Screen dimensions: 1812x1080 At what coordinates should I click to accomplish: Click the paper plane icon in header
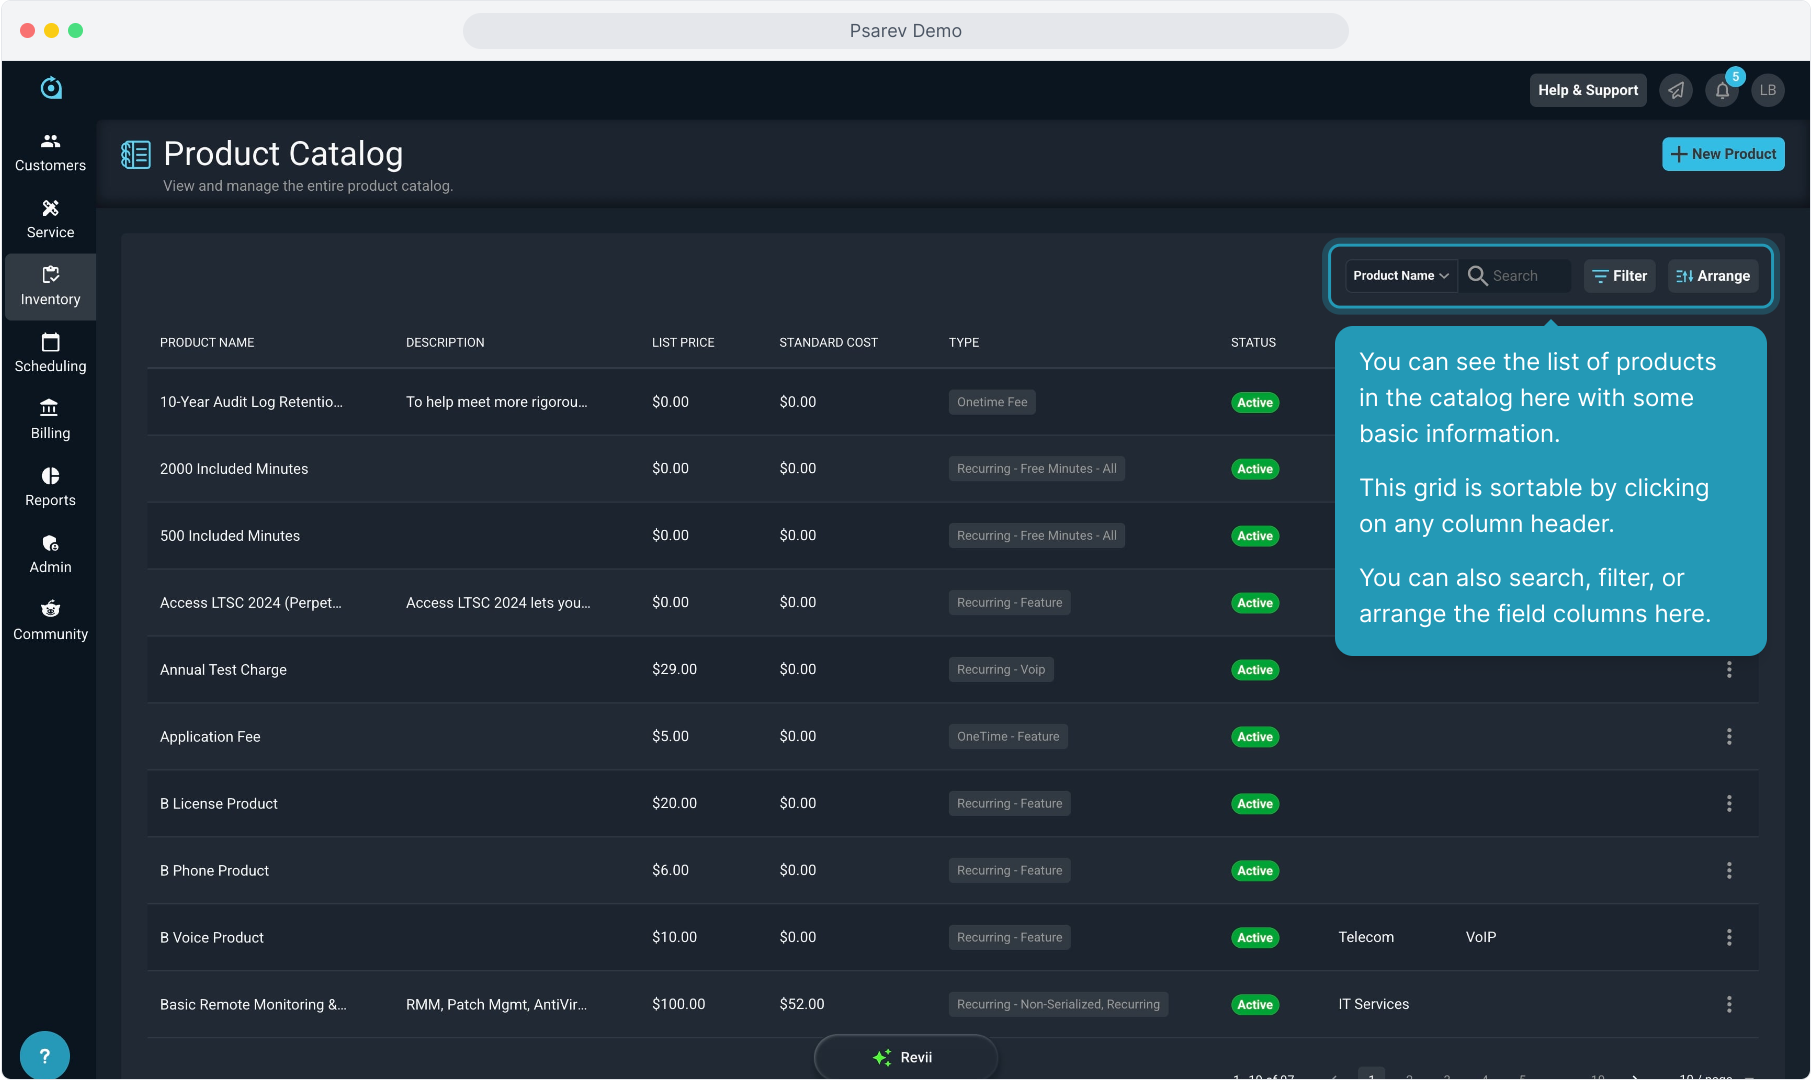point(1676,90)
